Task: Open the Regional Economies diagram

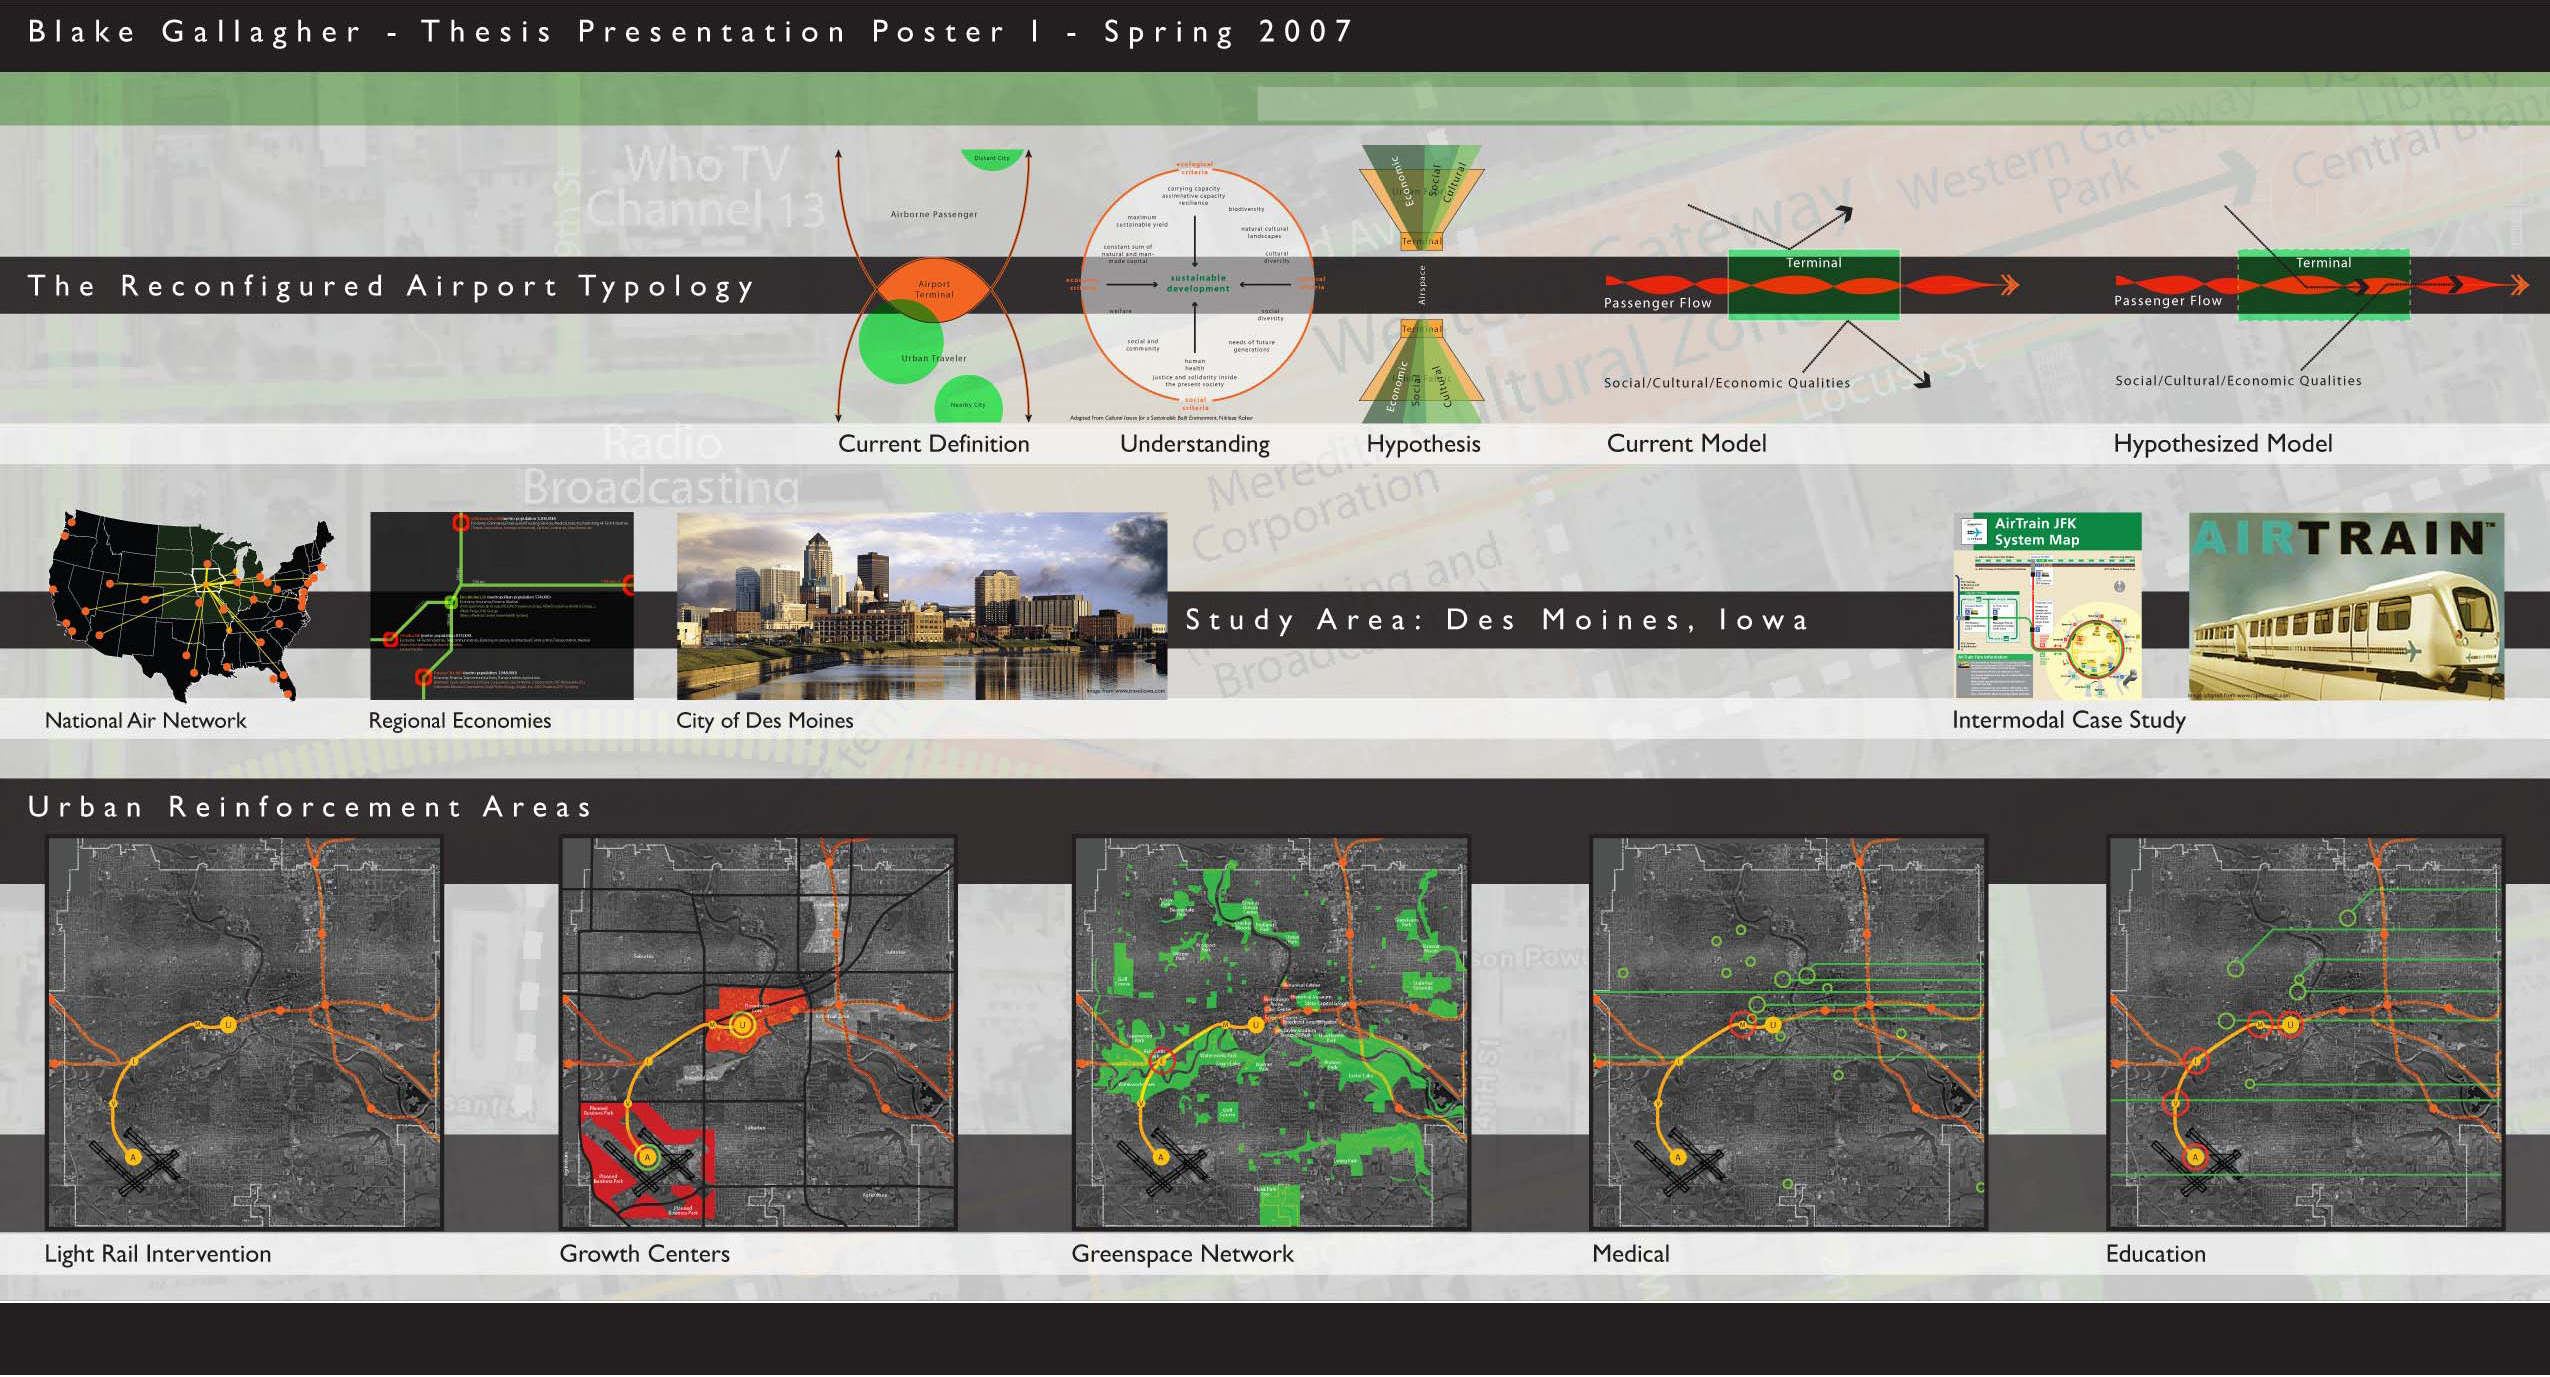Action: point(502,606)
